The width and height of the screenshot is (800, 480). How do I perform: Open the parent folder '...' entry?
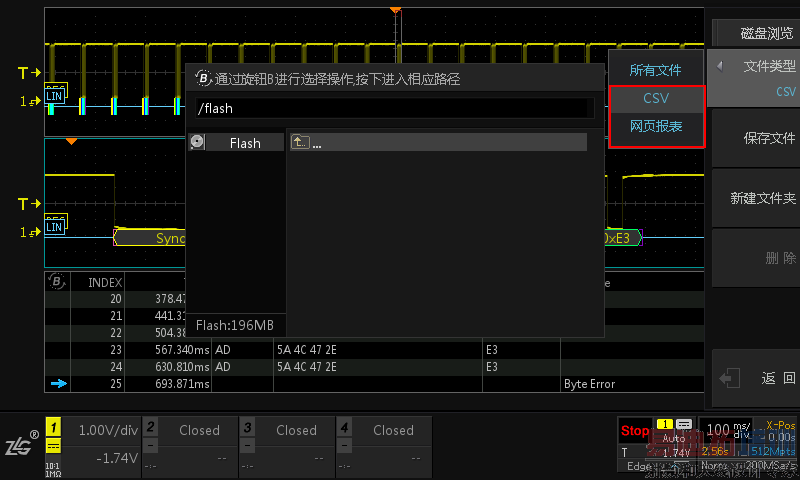(x=438, y=142)
